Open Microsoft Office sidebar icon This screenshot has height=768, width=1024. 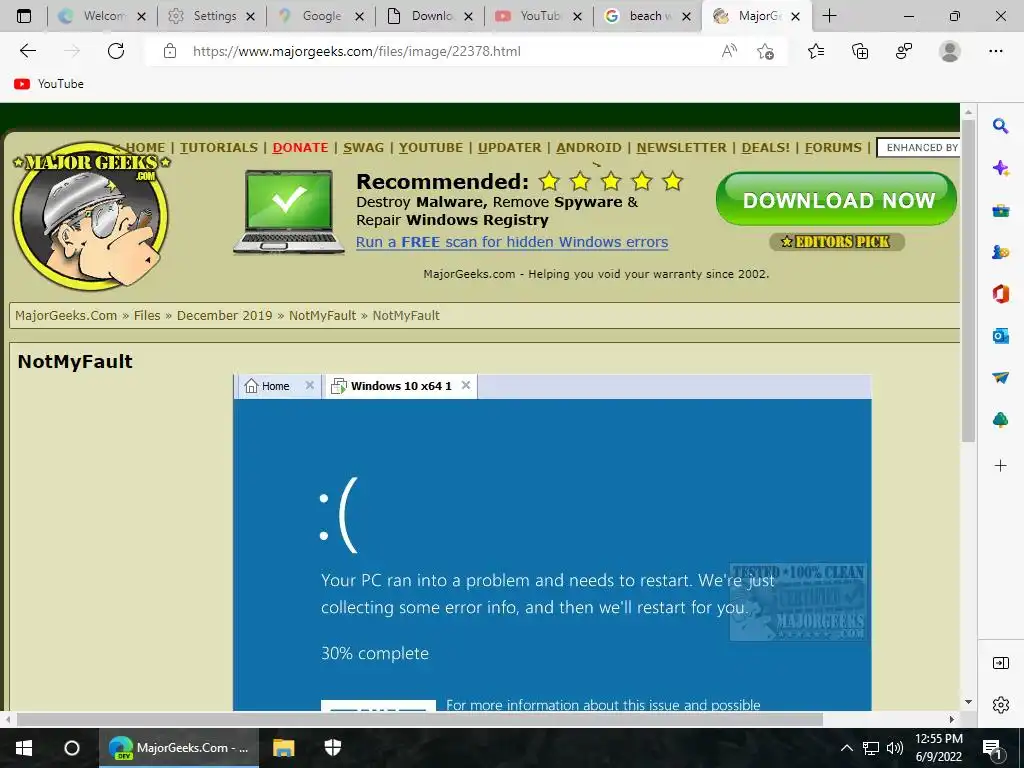pos(1000,294)
